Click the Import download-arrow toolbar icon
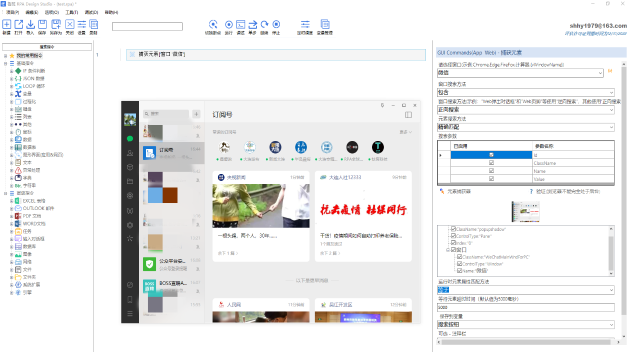Image resolution: width=631 pixels, height=360 pixels. coord(30,25)
